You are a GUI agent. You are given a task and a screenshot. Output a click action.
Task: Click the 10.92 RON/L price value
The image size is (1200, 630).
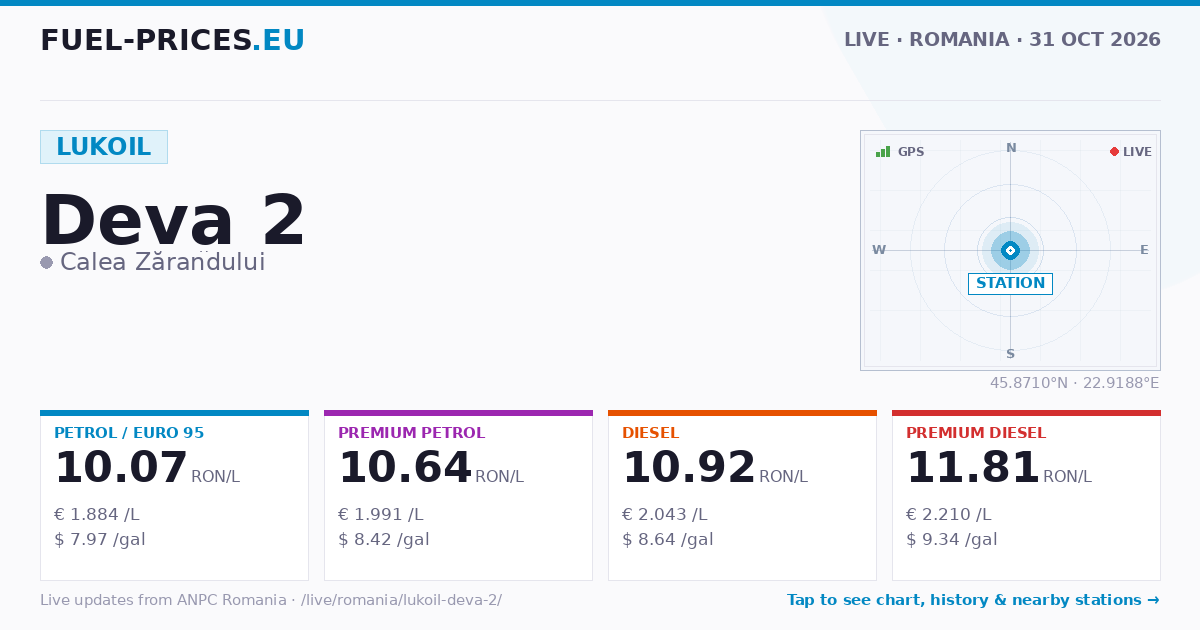click(x=715, y=468)
